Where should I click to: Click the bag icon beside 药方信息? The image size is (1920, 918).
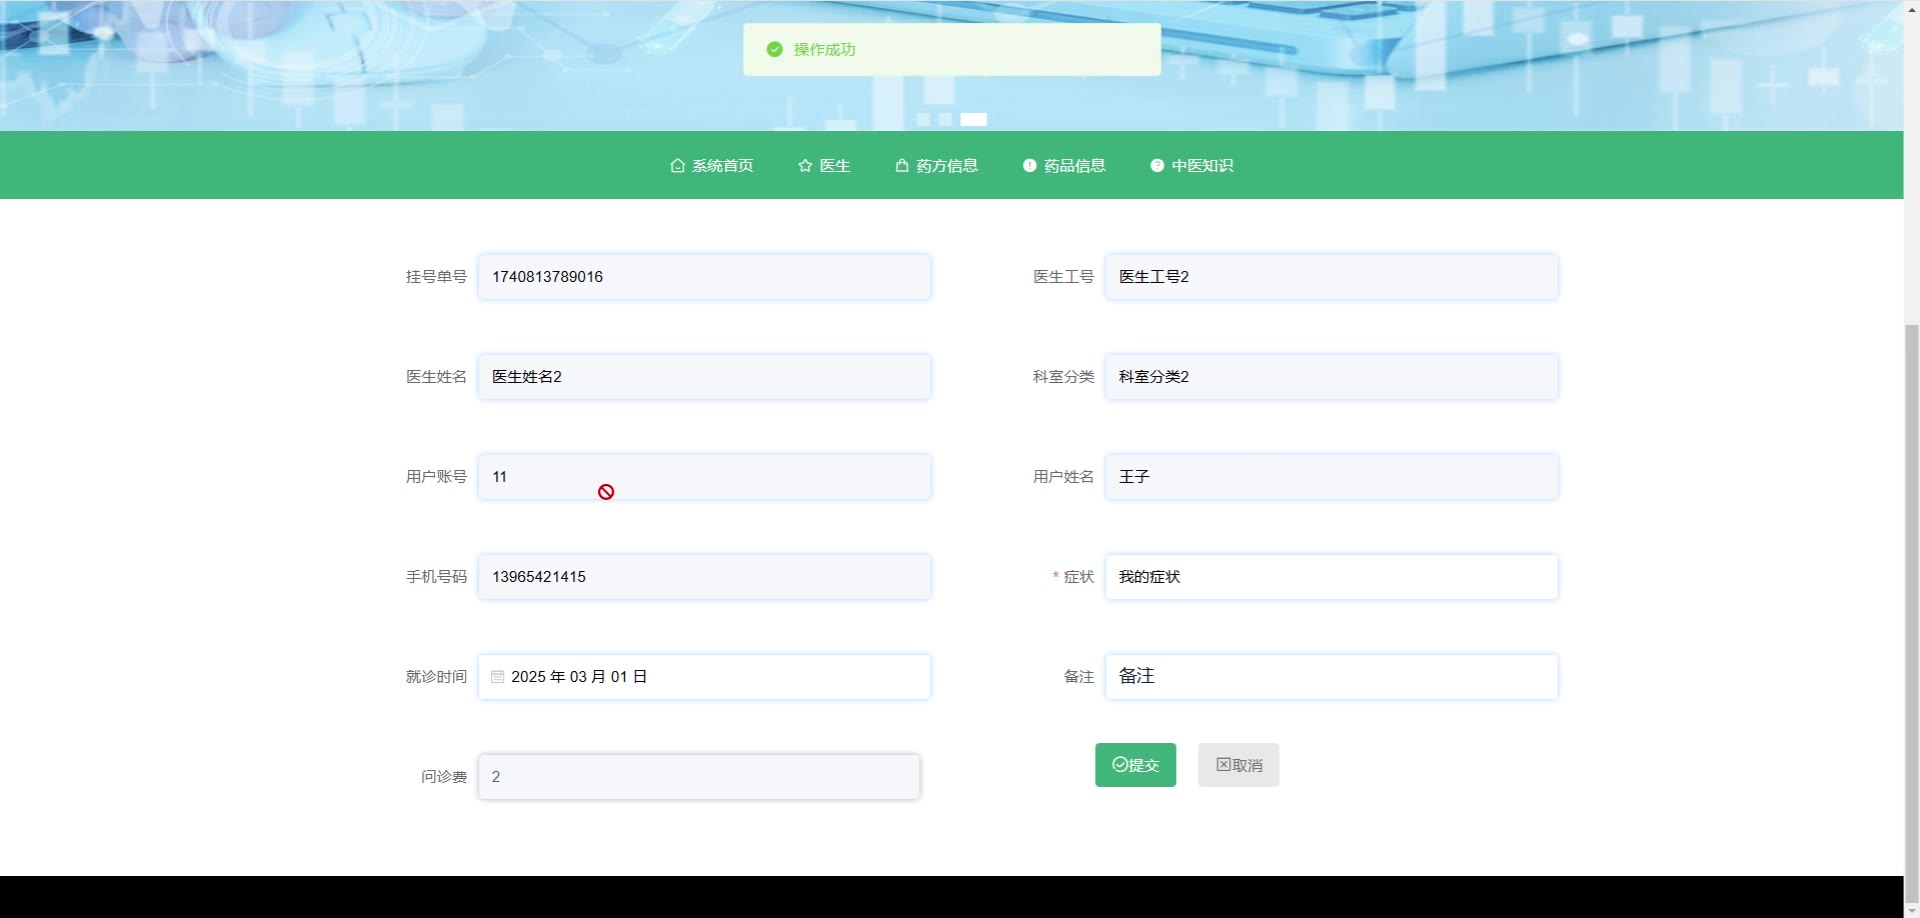[902, 166]
